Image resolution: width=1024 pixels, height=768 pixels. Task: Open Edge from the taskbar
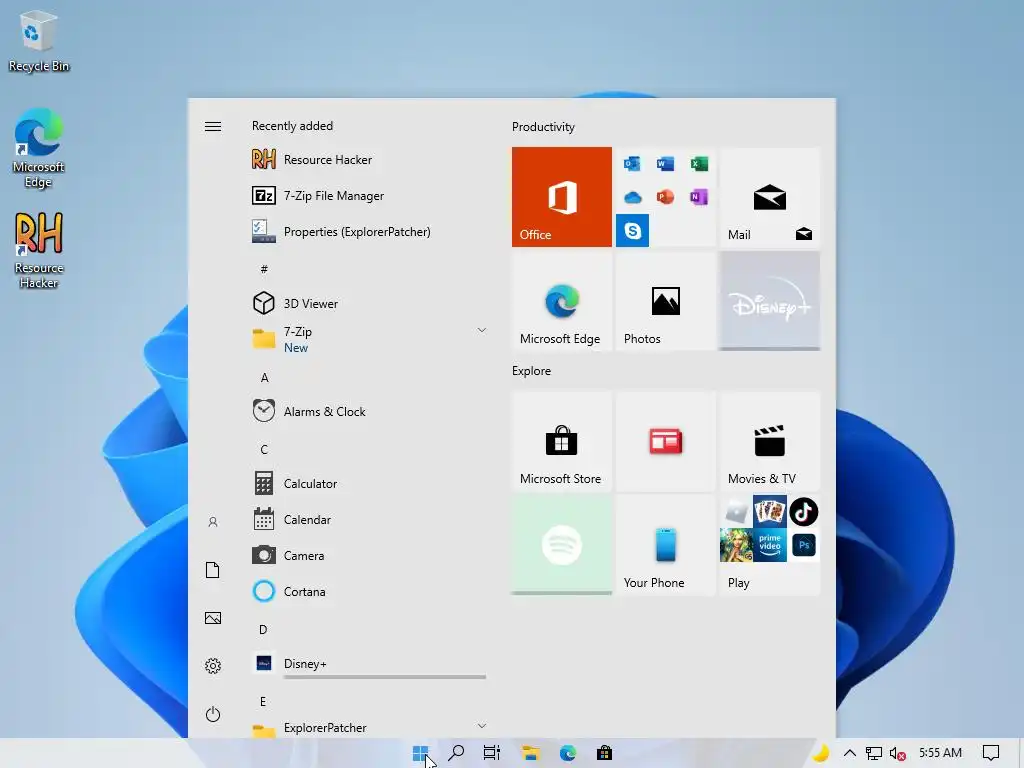pos(568,753)
